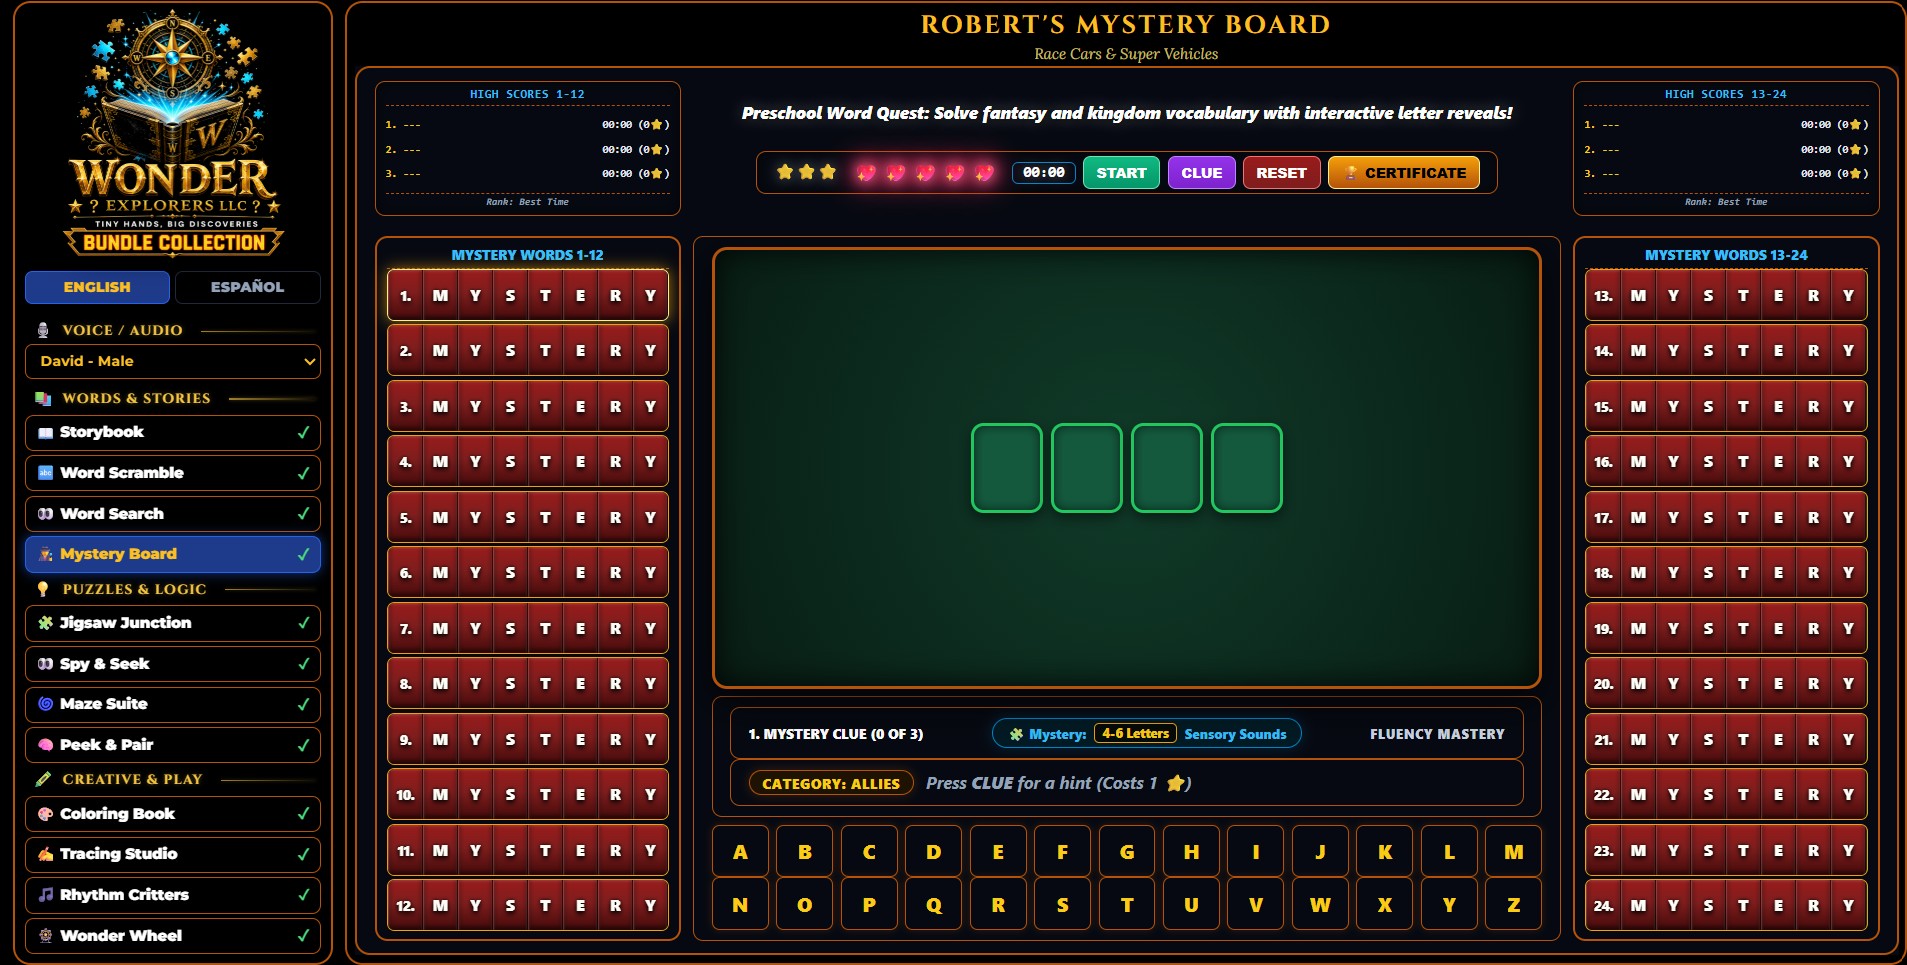This screenshot has width=1907, height=965.
Task: Request a hint with the CLUE button
Action: coord(1201,173)
